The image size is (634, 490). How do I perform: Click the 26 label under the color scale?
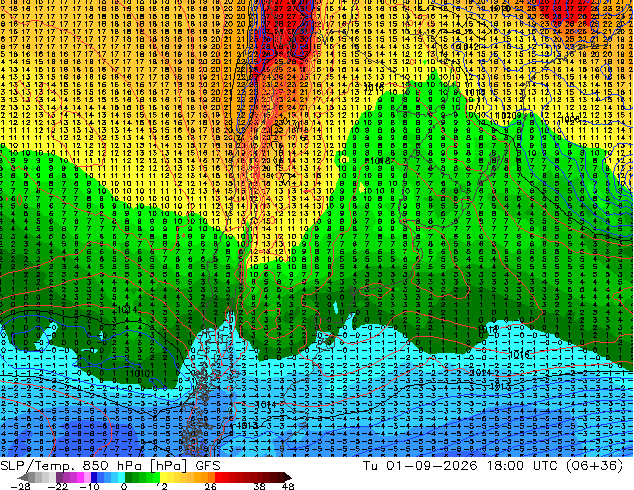click(x=210, y=486)
